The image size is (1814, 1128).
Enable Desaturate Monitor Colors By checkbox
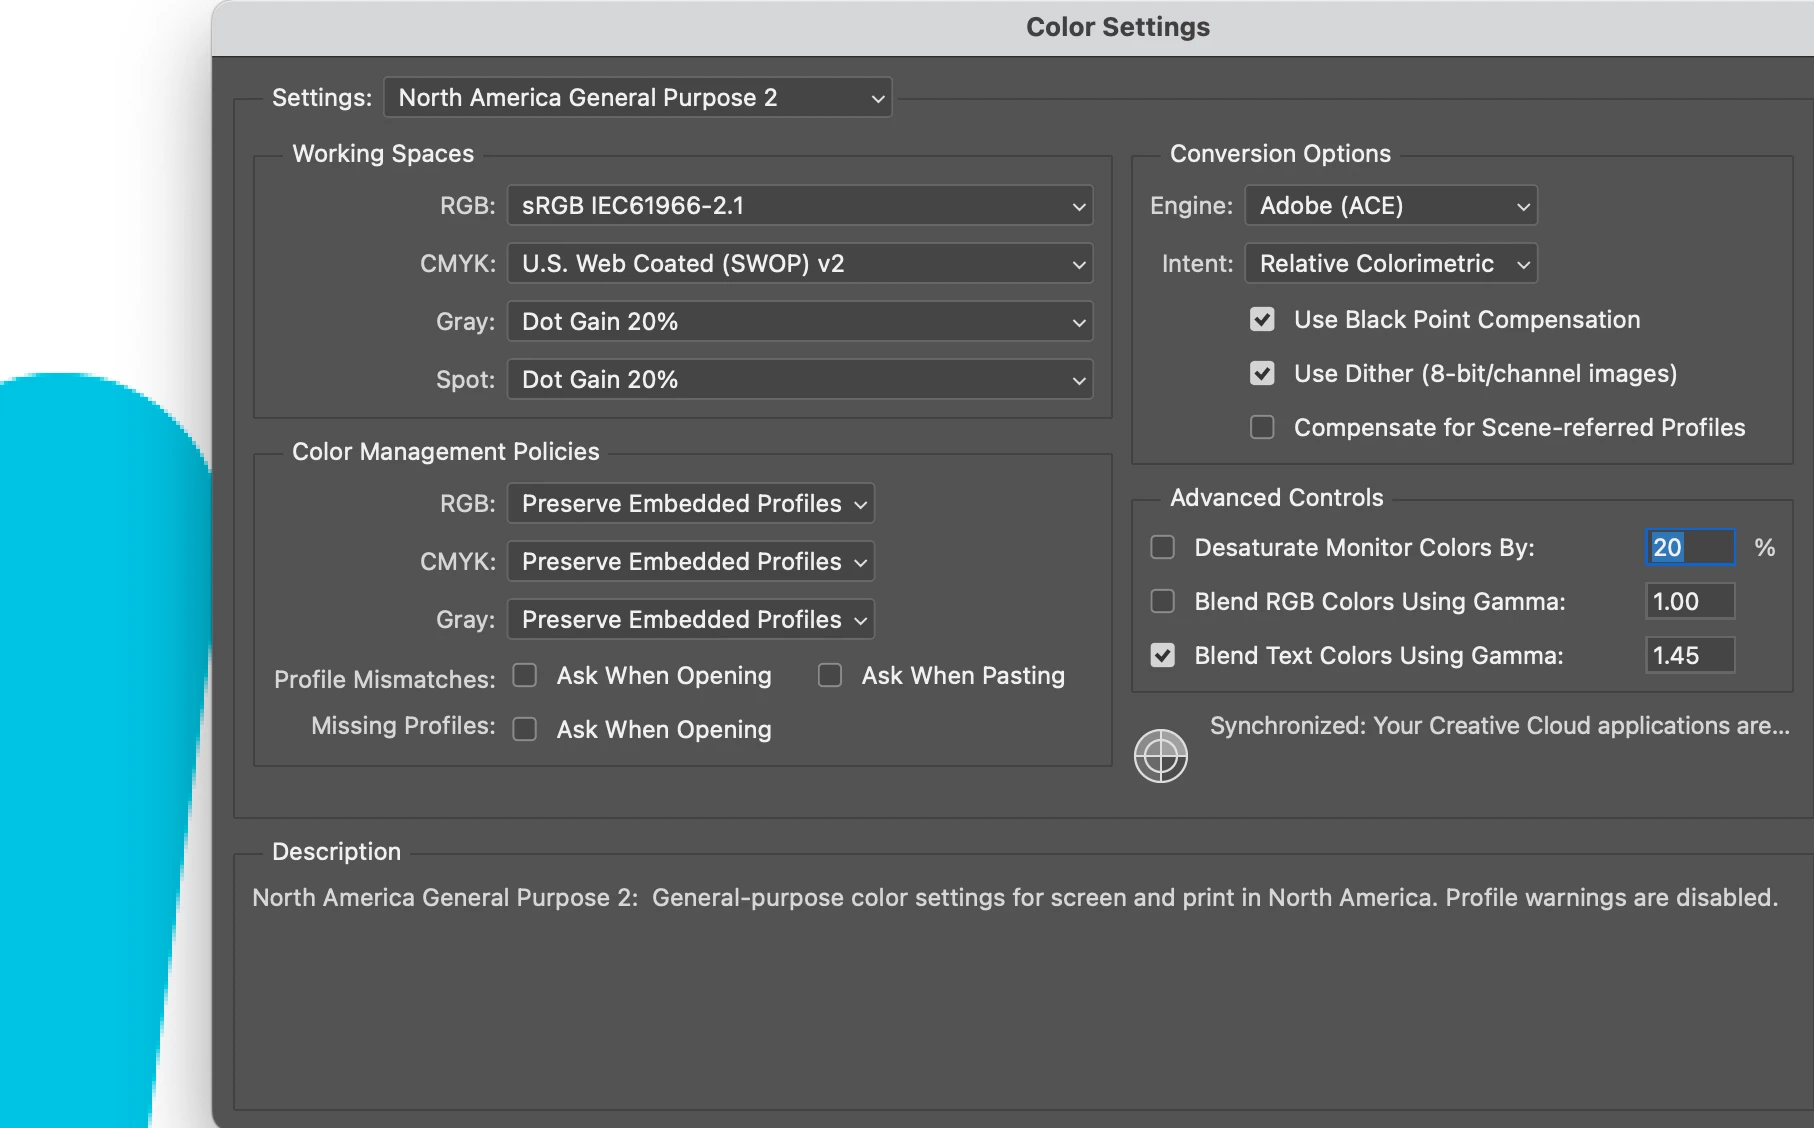click(x=1162, y=548)
